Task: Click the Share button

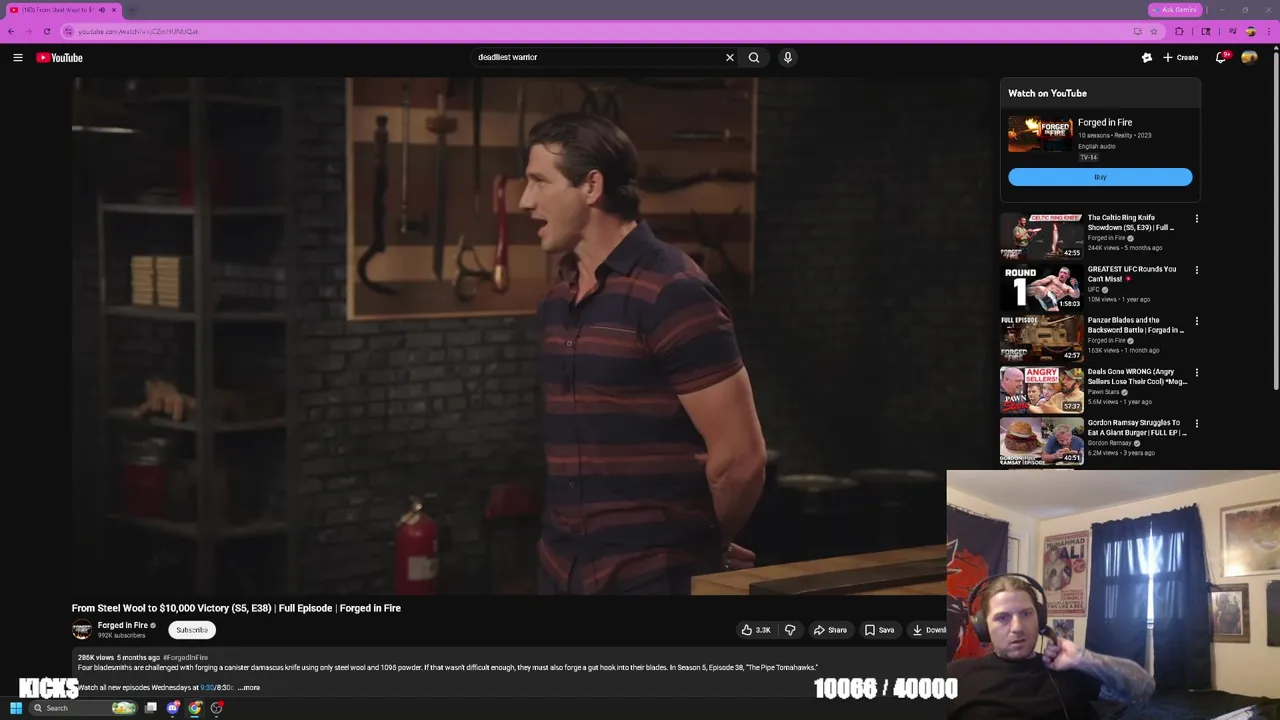Action: (830, 630)
